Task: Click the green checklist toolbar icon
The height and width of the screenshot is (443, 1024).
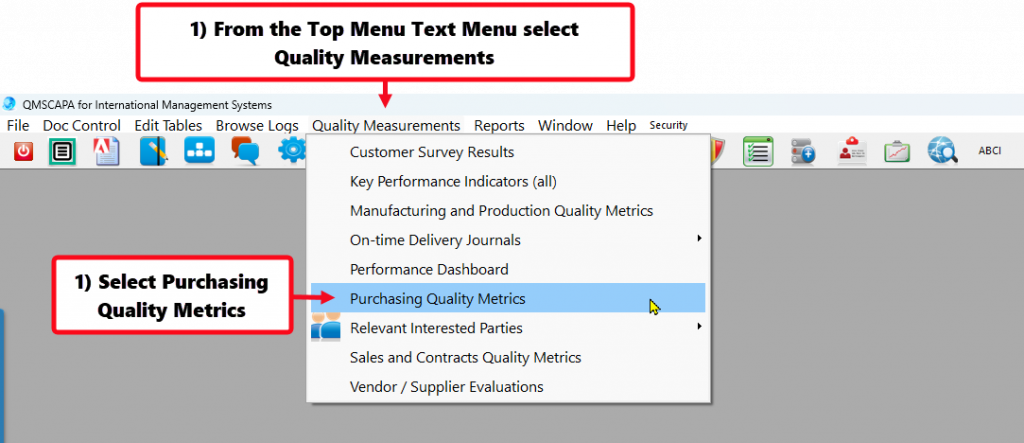Action: 759,151
